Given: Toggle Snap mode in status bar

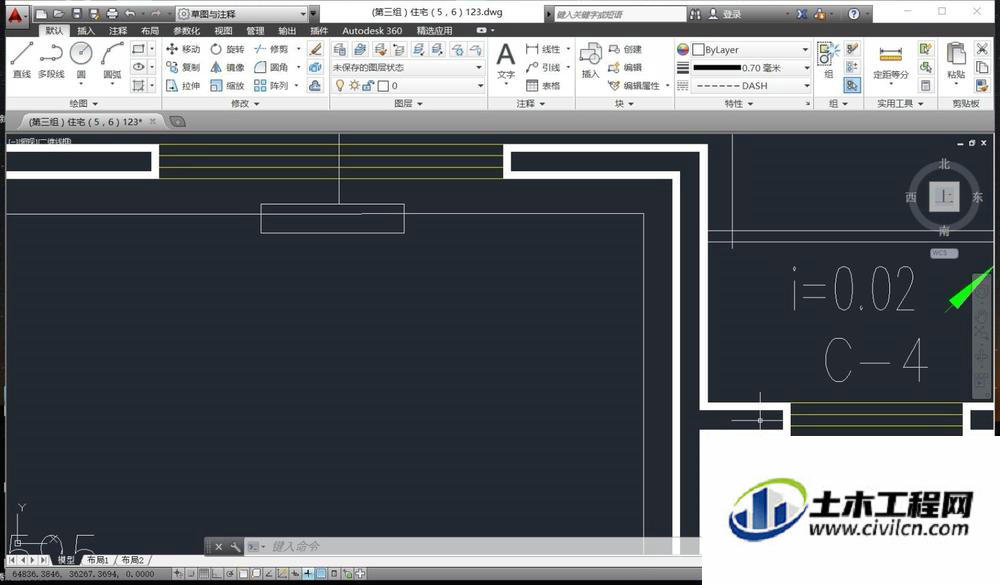Looking at the screenshot, I should [191, 574].
